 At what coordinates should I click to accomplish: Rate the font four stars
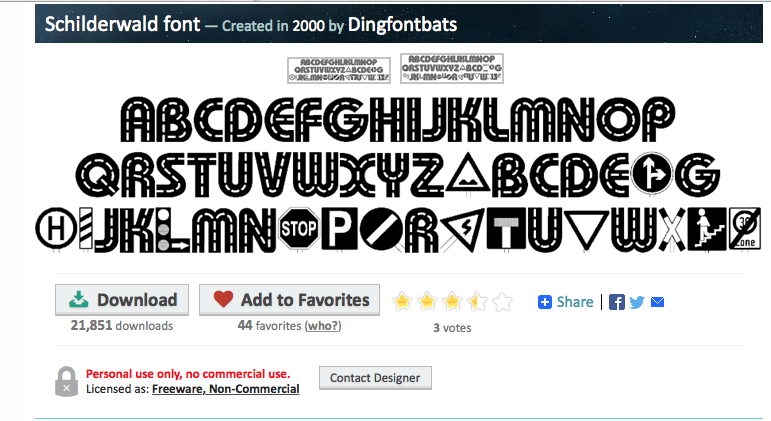click(477, 301)
